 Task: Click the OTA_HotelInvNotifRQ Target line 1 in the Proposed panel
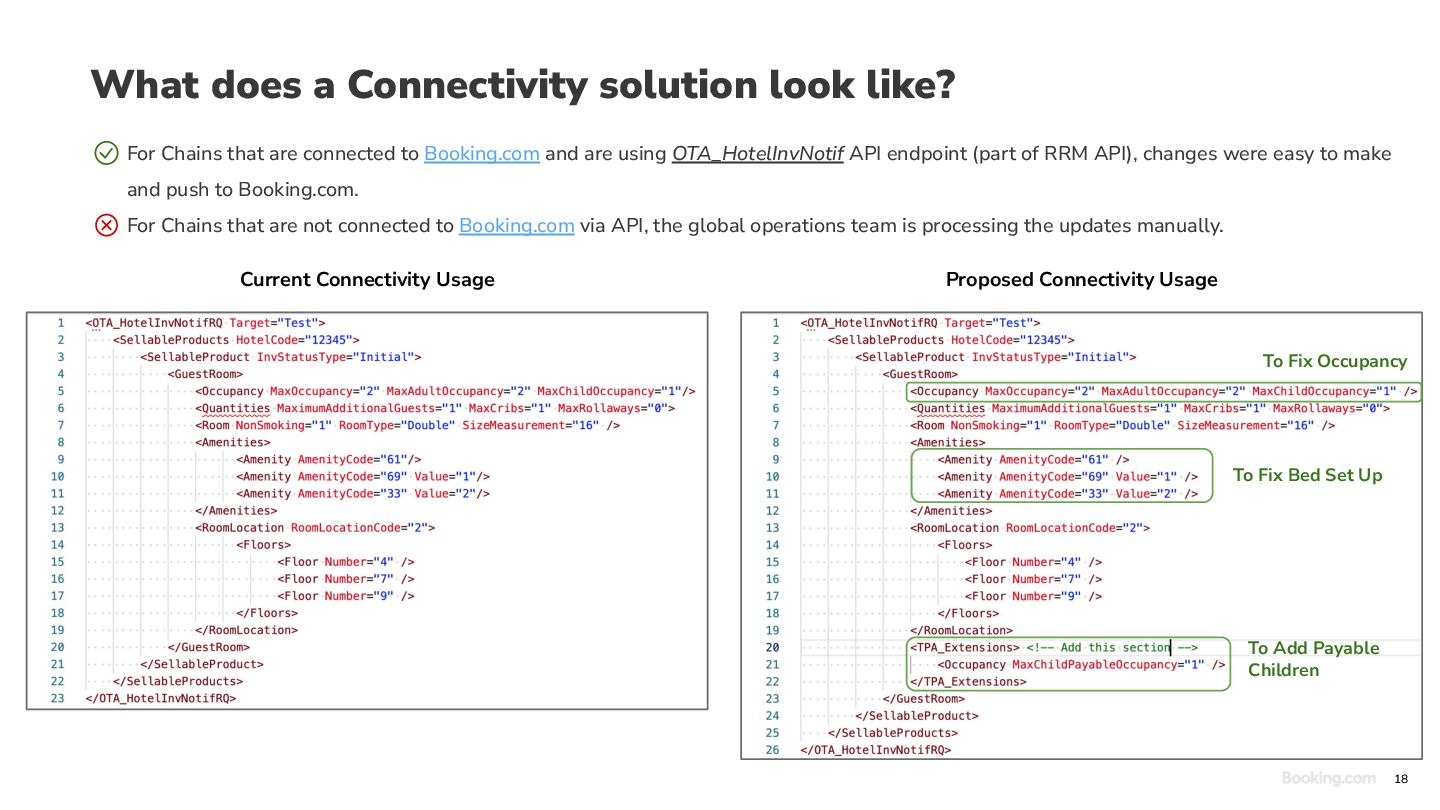pyautogui.click(x=920, y=323)
